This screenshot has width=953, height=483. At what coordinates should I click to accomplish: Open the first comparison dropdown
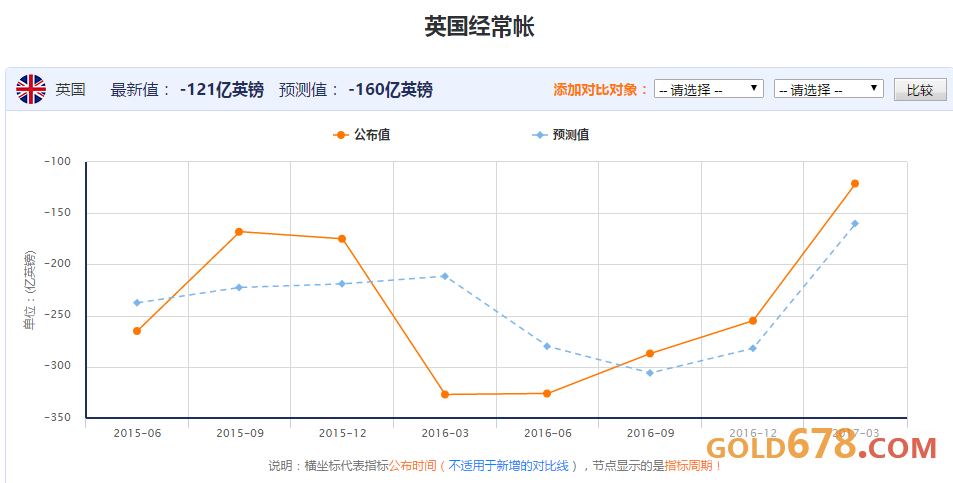click(x=709, y=89)
